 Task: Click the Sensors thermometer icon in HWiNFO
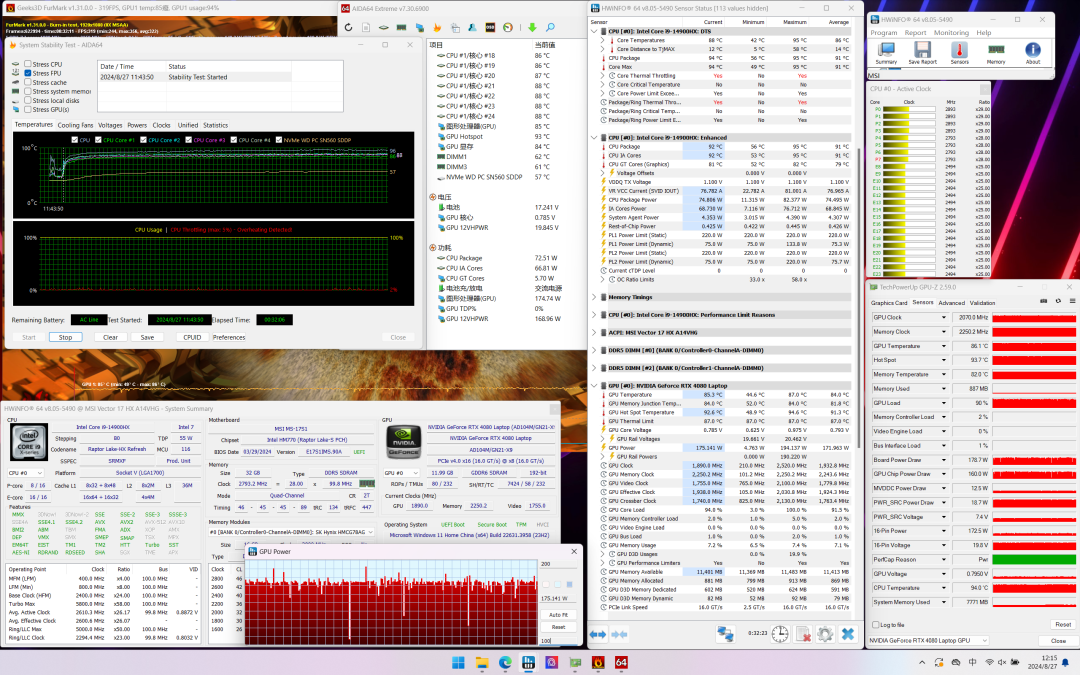(x=959, y=50)
